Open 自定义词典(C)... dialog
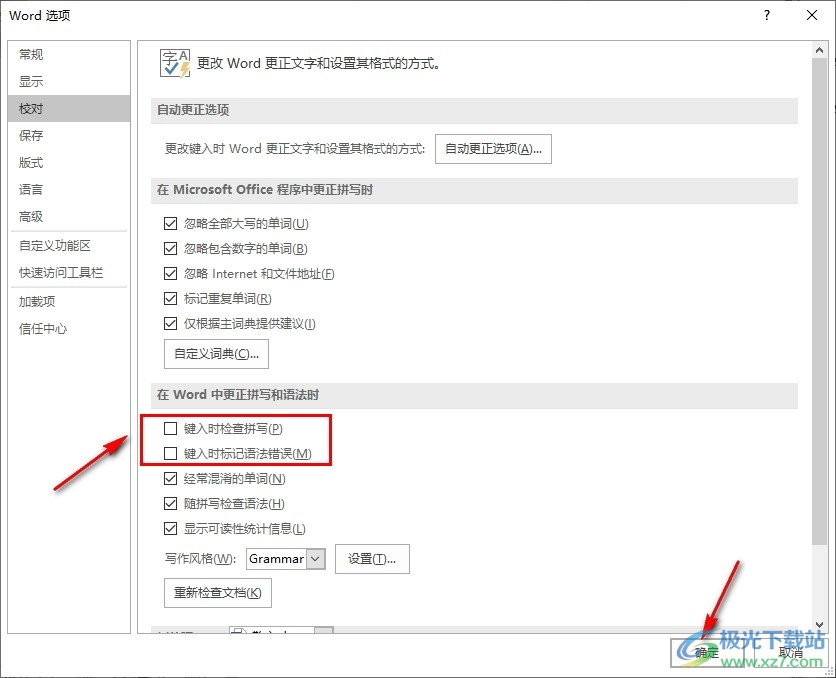The height and width of the screenshot is (678, 836). tap(216, 354)
